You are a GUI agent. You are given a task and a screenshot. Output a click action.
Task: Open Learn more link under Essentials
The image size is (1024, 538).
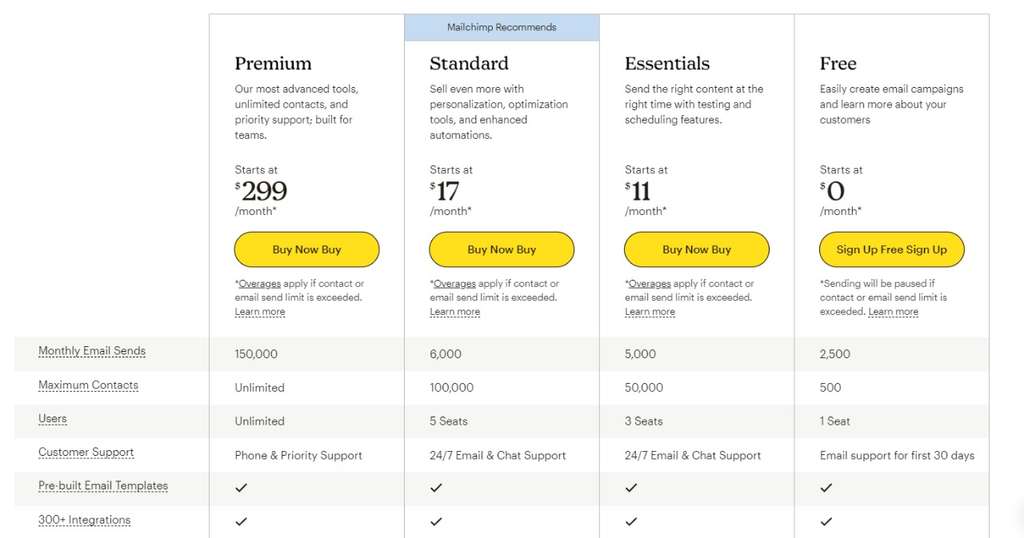click(x=650, y=312)
